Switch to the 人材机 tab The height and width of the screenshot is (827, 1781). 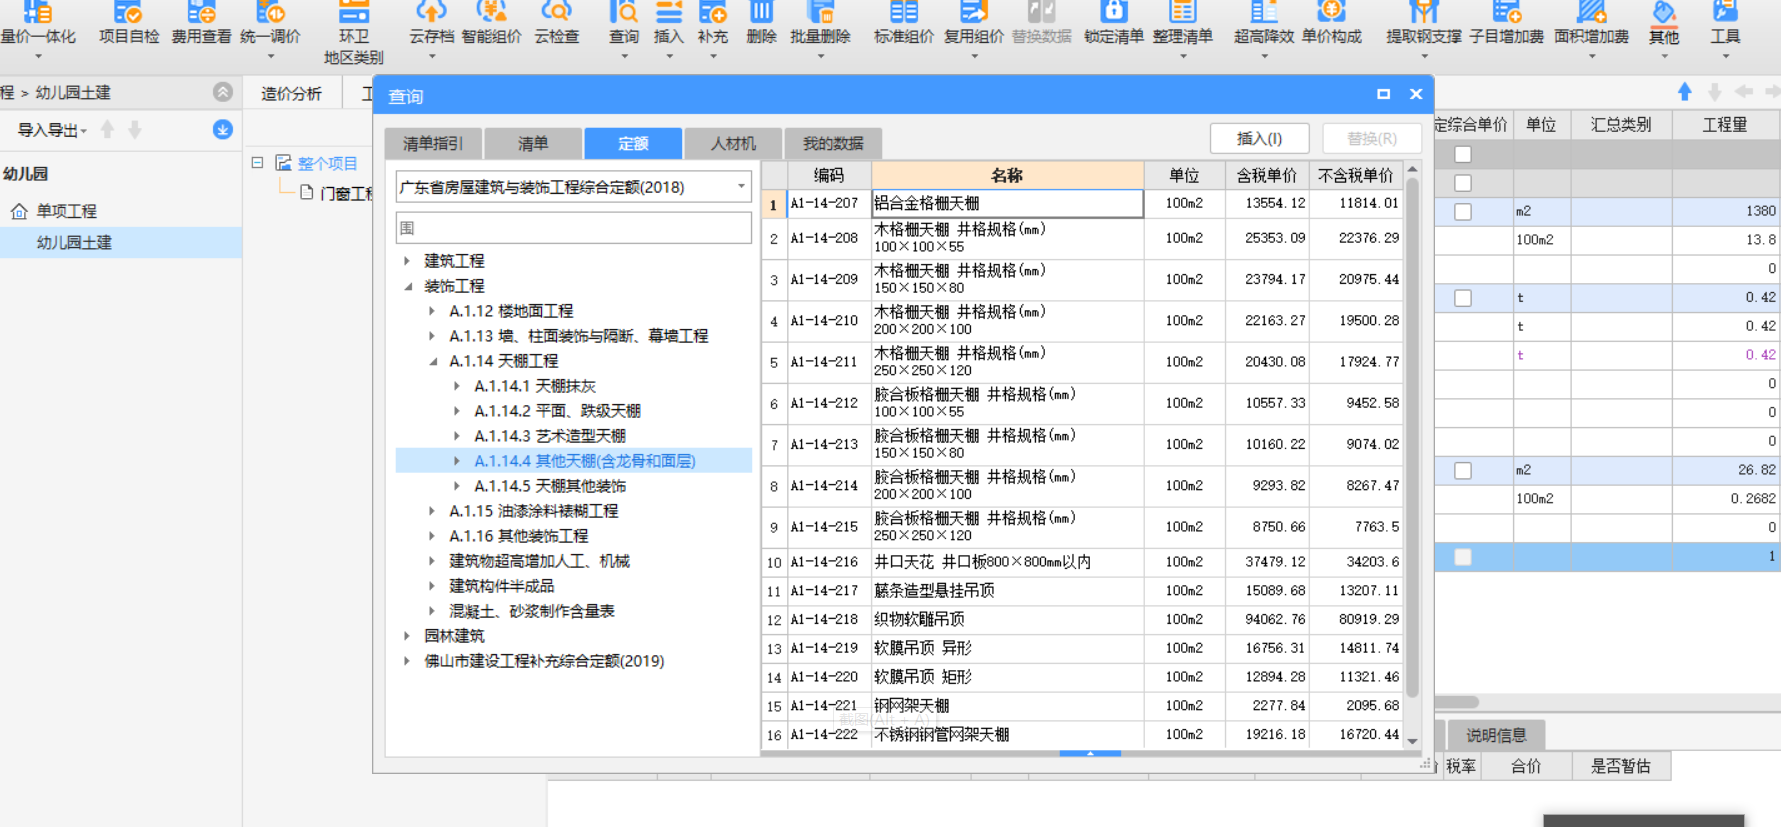coord(733,144)
